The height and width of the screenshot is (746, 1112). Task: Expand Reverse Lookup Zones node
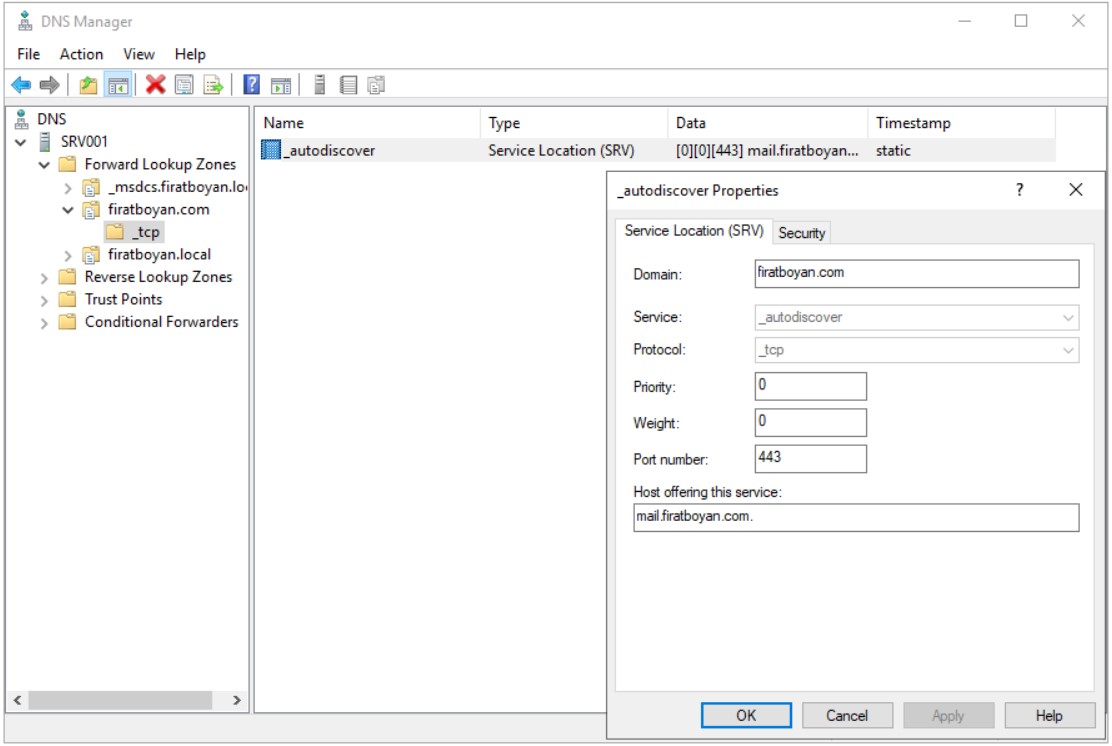point(44,278)
